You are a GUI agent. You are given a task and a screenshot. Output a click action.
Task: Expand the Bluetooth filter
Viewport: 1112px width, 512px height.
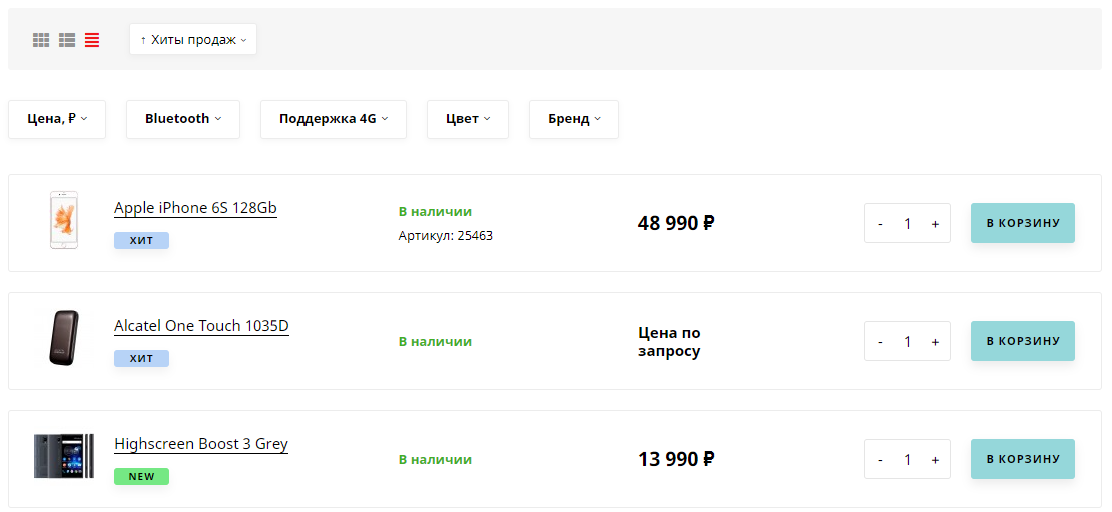[x=183, y=119]
